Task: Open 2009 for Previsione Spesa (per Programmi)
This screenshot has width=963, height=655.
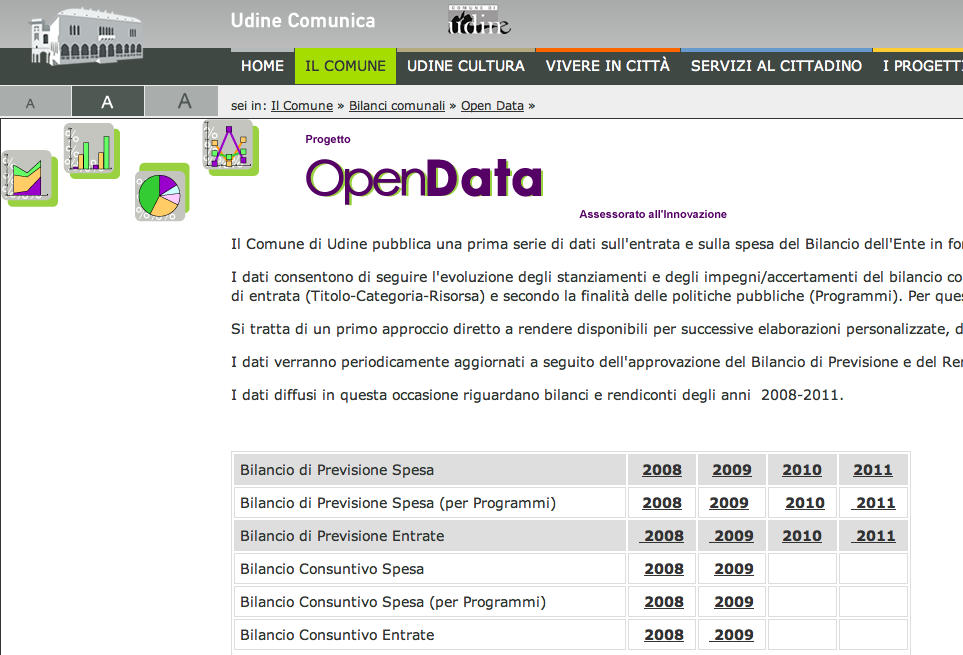Action: pyautogui.click(x=729, y=503)
